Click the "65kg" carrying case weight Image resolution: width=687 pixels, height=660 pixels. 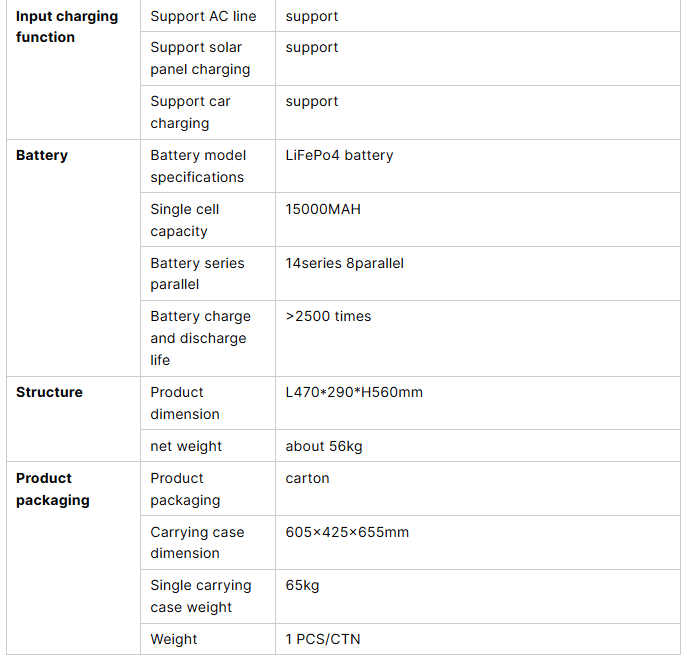coord(302,585)
